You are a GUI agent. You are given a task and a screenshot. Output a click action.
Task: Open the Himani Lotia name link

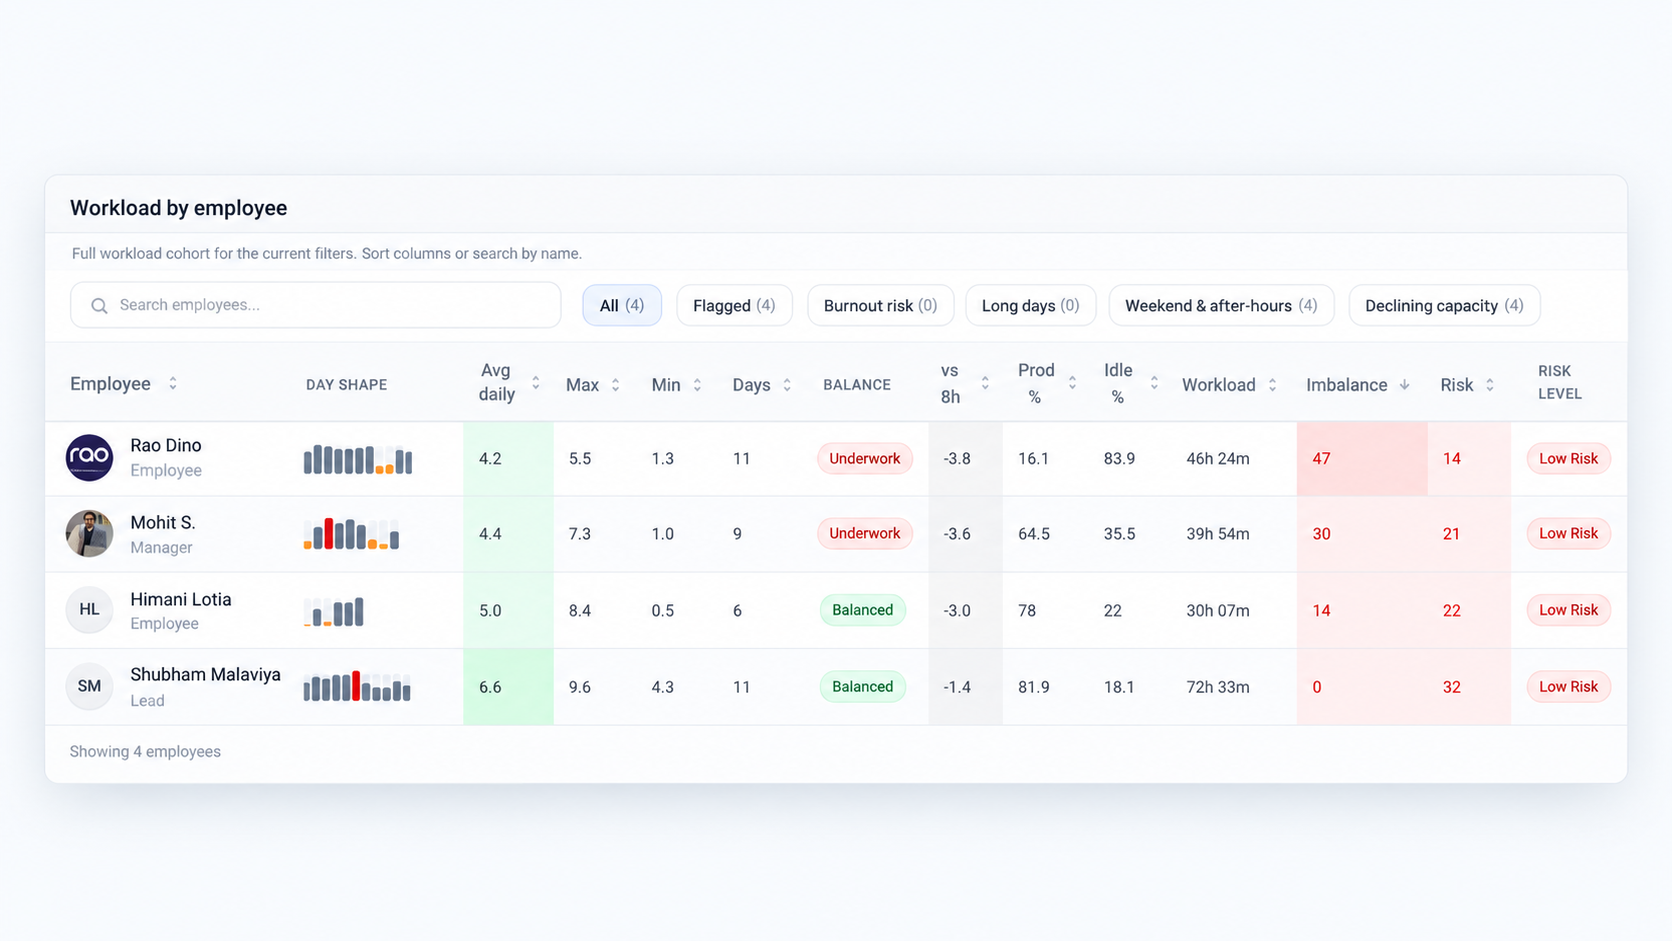click(x=181, y=600)
